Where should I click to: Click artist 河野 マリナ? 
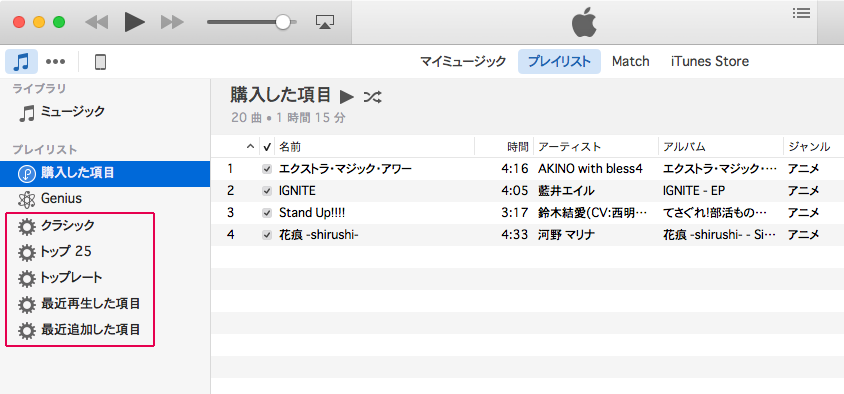tap(567, 235)
